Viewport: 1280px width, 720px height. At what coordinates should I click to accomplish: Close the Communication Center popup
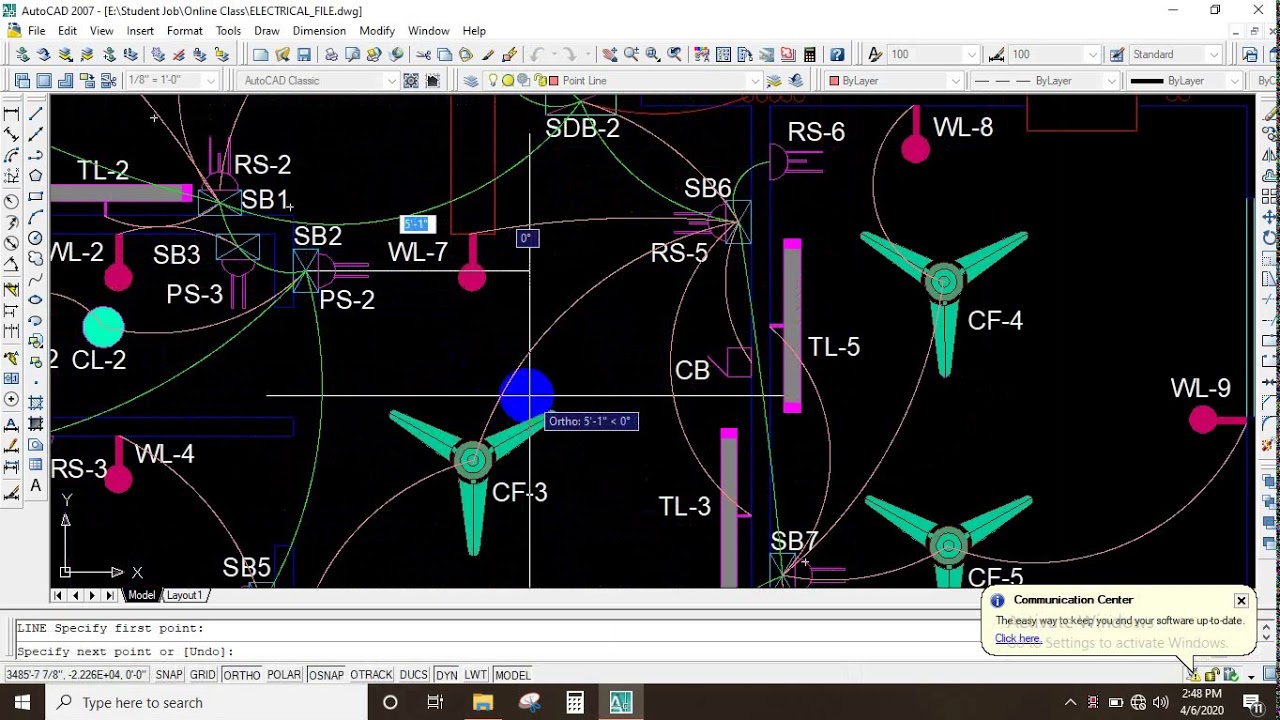click(x=1241, y=601)
